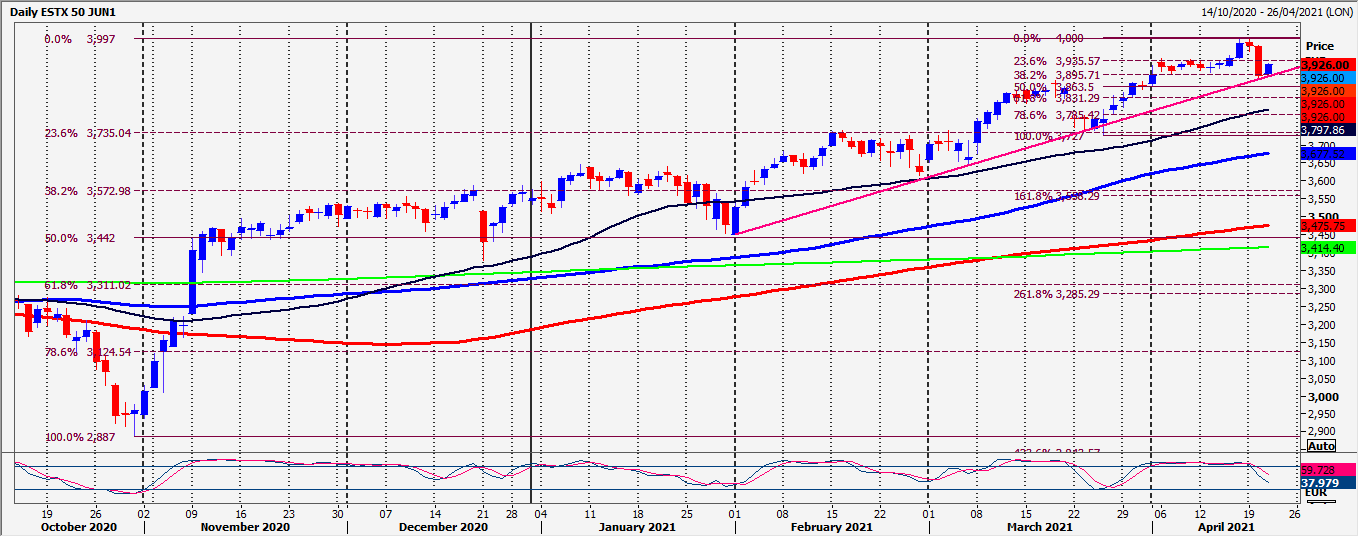Click the green 3,414.40 price tag

click(1327, 246)
